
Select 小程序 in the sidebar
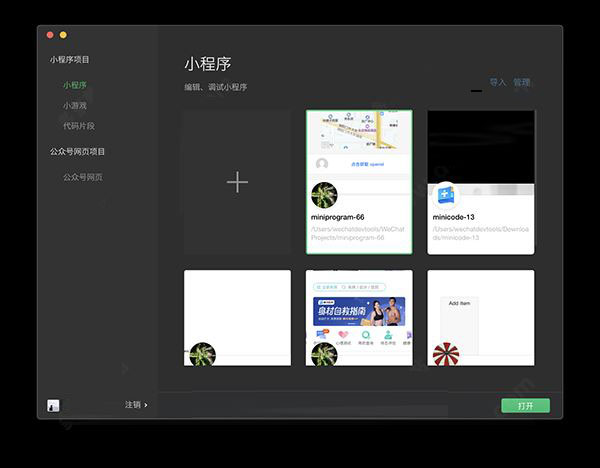(x=75, y=86)
